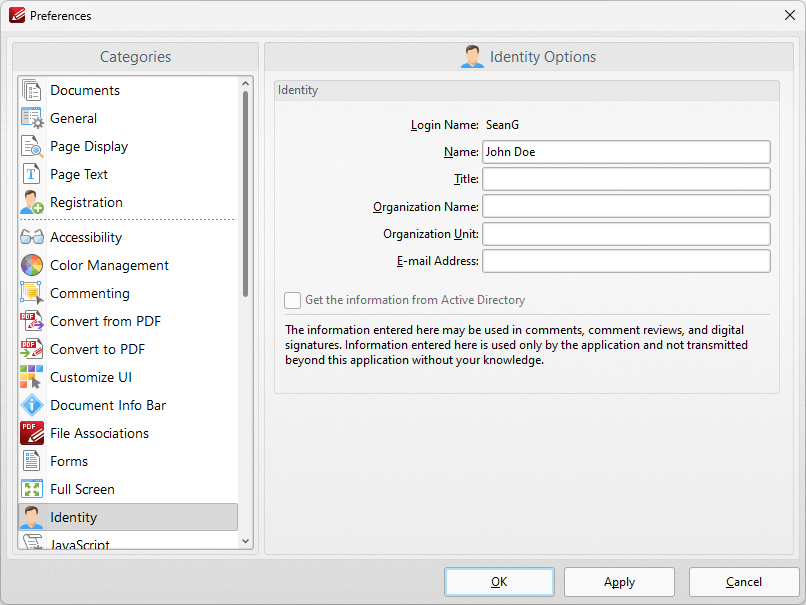The height and width of the screenshot is (605, 806).
Task: Choose Convert to PDF in the list
Action: pyautogui.click(x=128, y=350)
